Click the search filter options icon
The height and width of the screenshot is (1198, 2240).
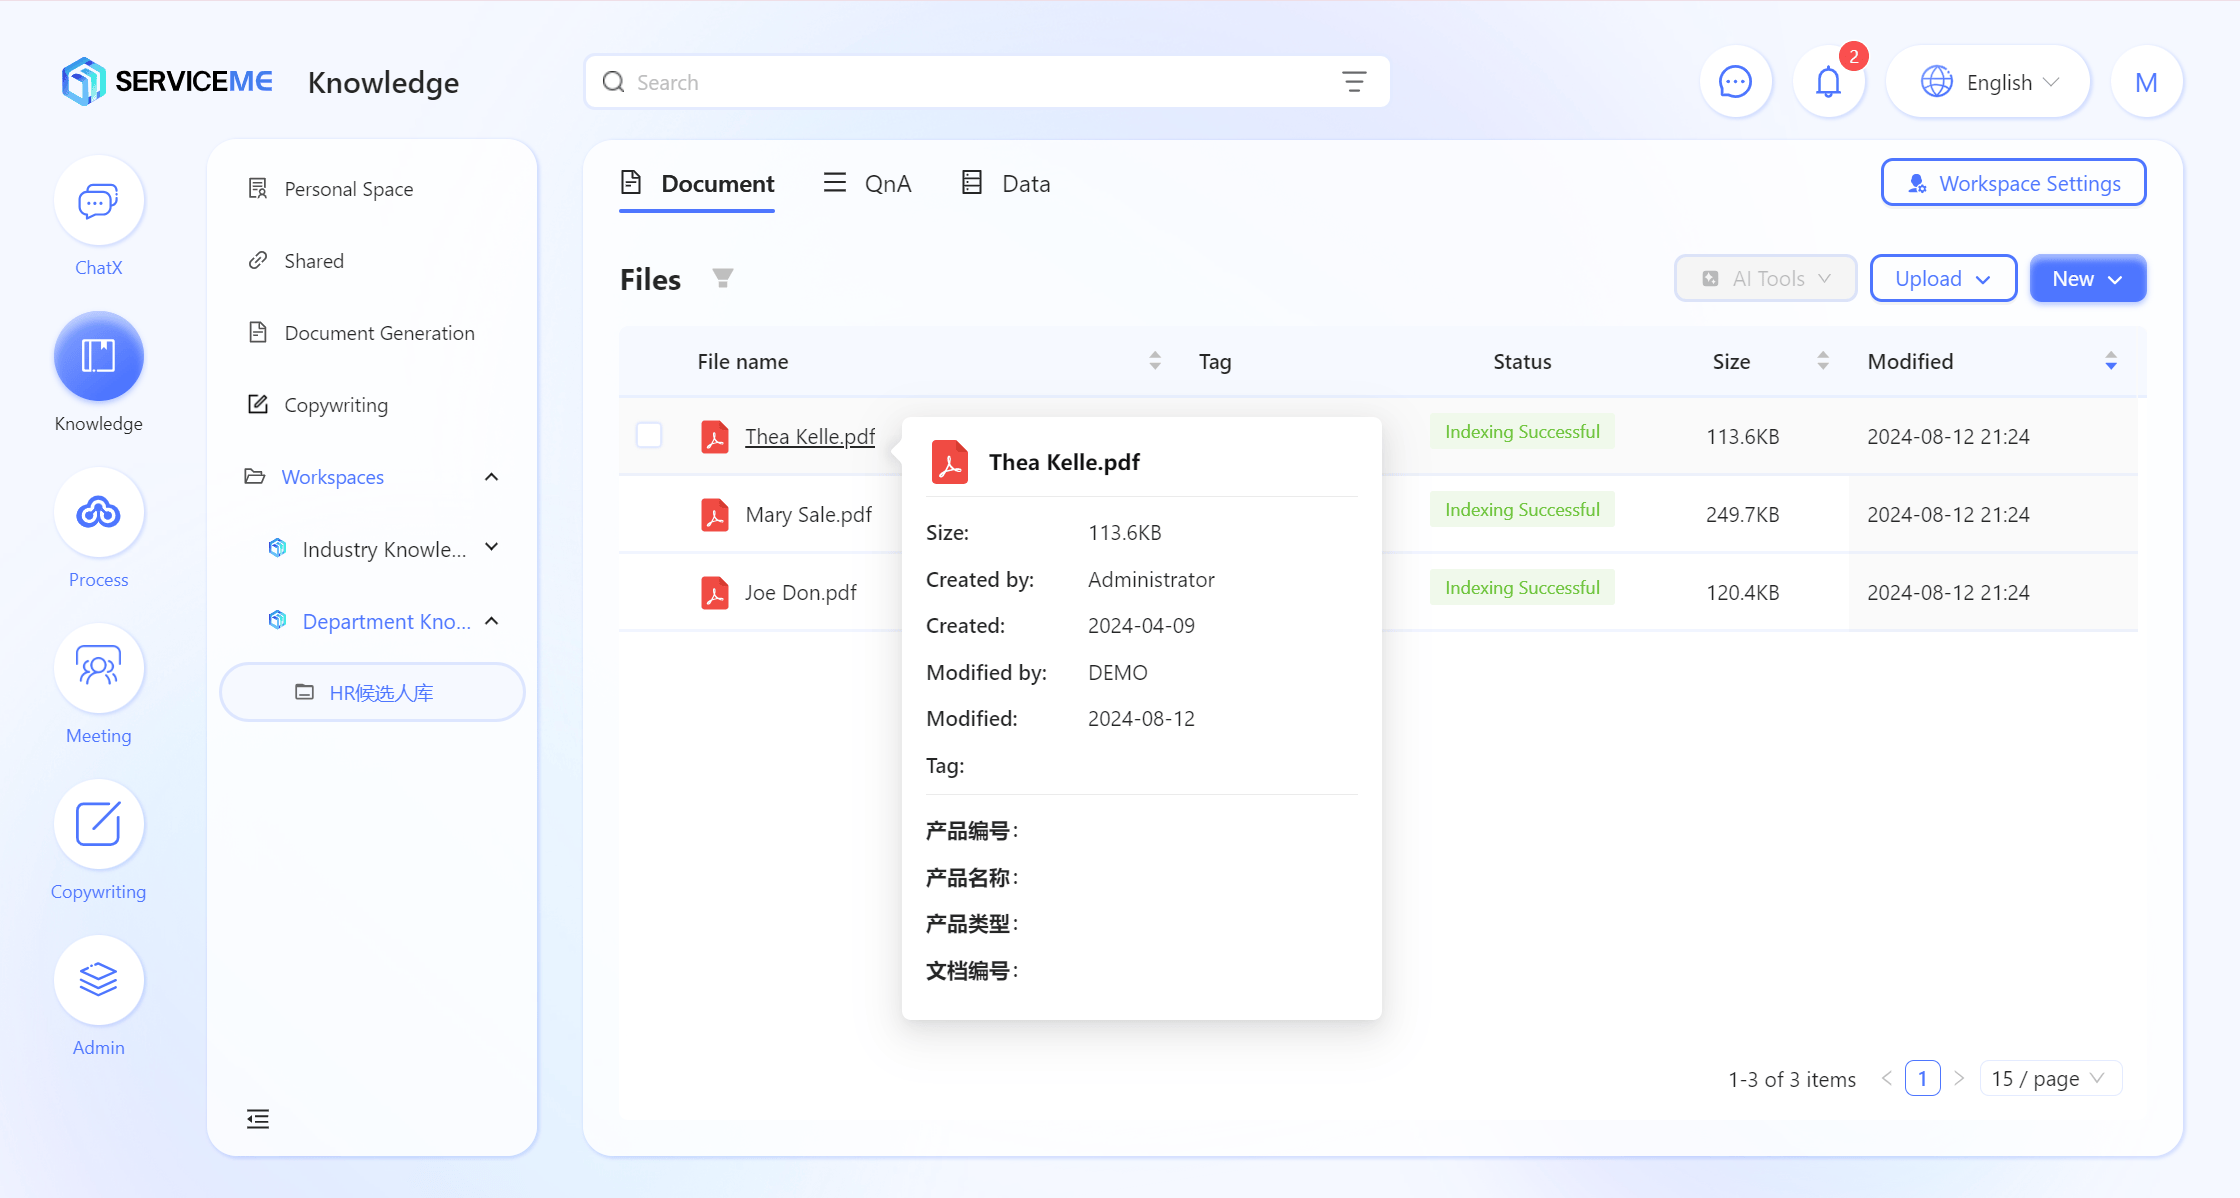point(1354,82)
